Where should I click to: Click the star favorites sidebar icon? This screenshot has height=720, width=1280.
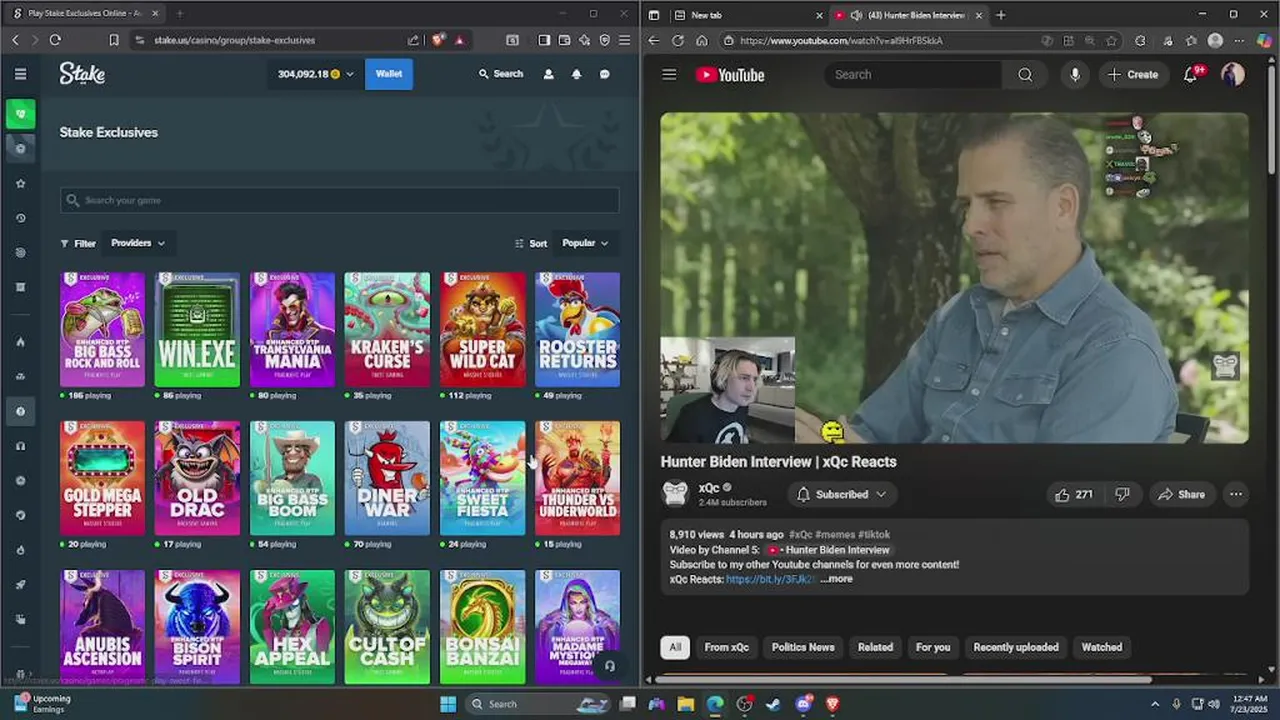20,184
